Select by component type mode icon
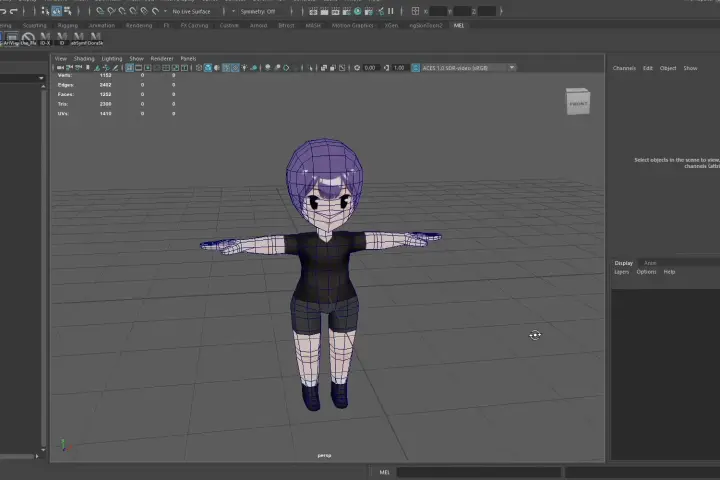720x480 pixels. [x=68, y=11]
